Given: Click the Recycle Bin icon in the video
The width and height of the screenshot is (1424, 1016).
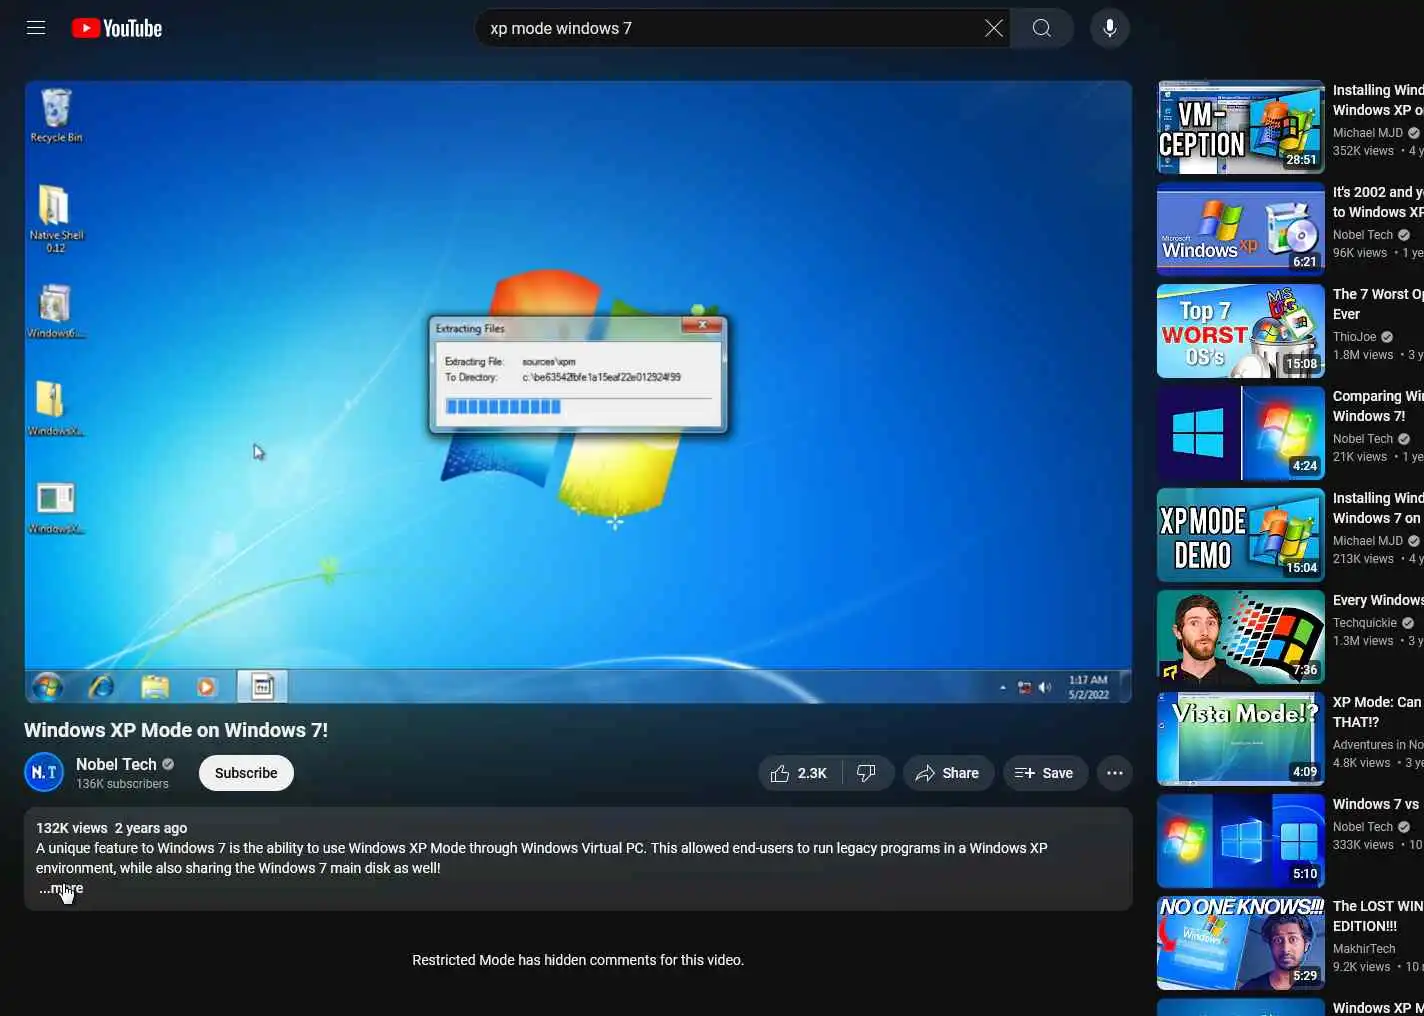Looking at the screenshot, I should tap(56, 116).
